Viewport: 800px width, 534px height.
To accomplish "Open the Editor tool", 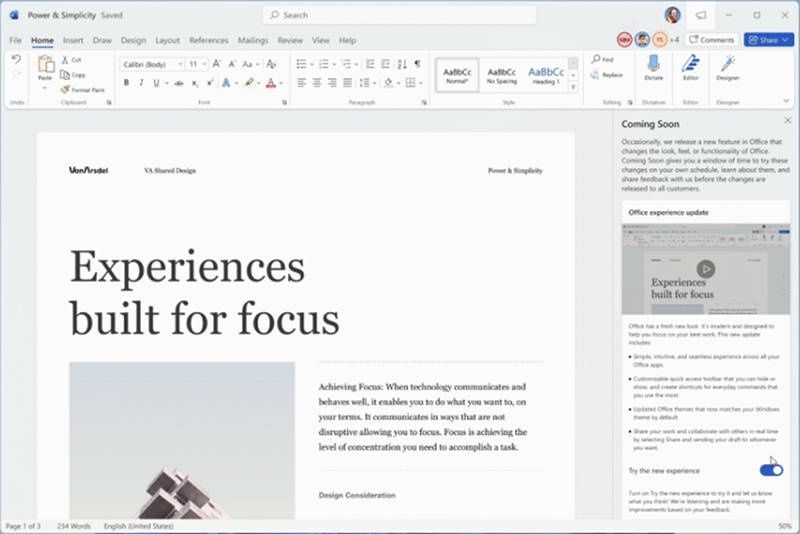I will coord(690,67).
